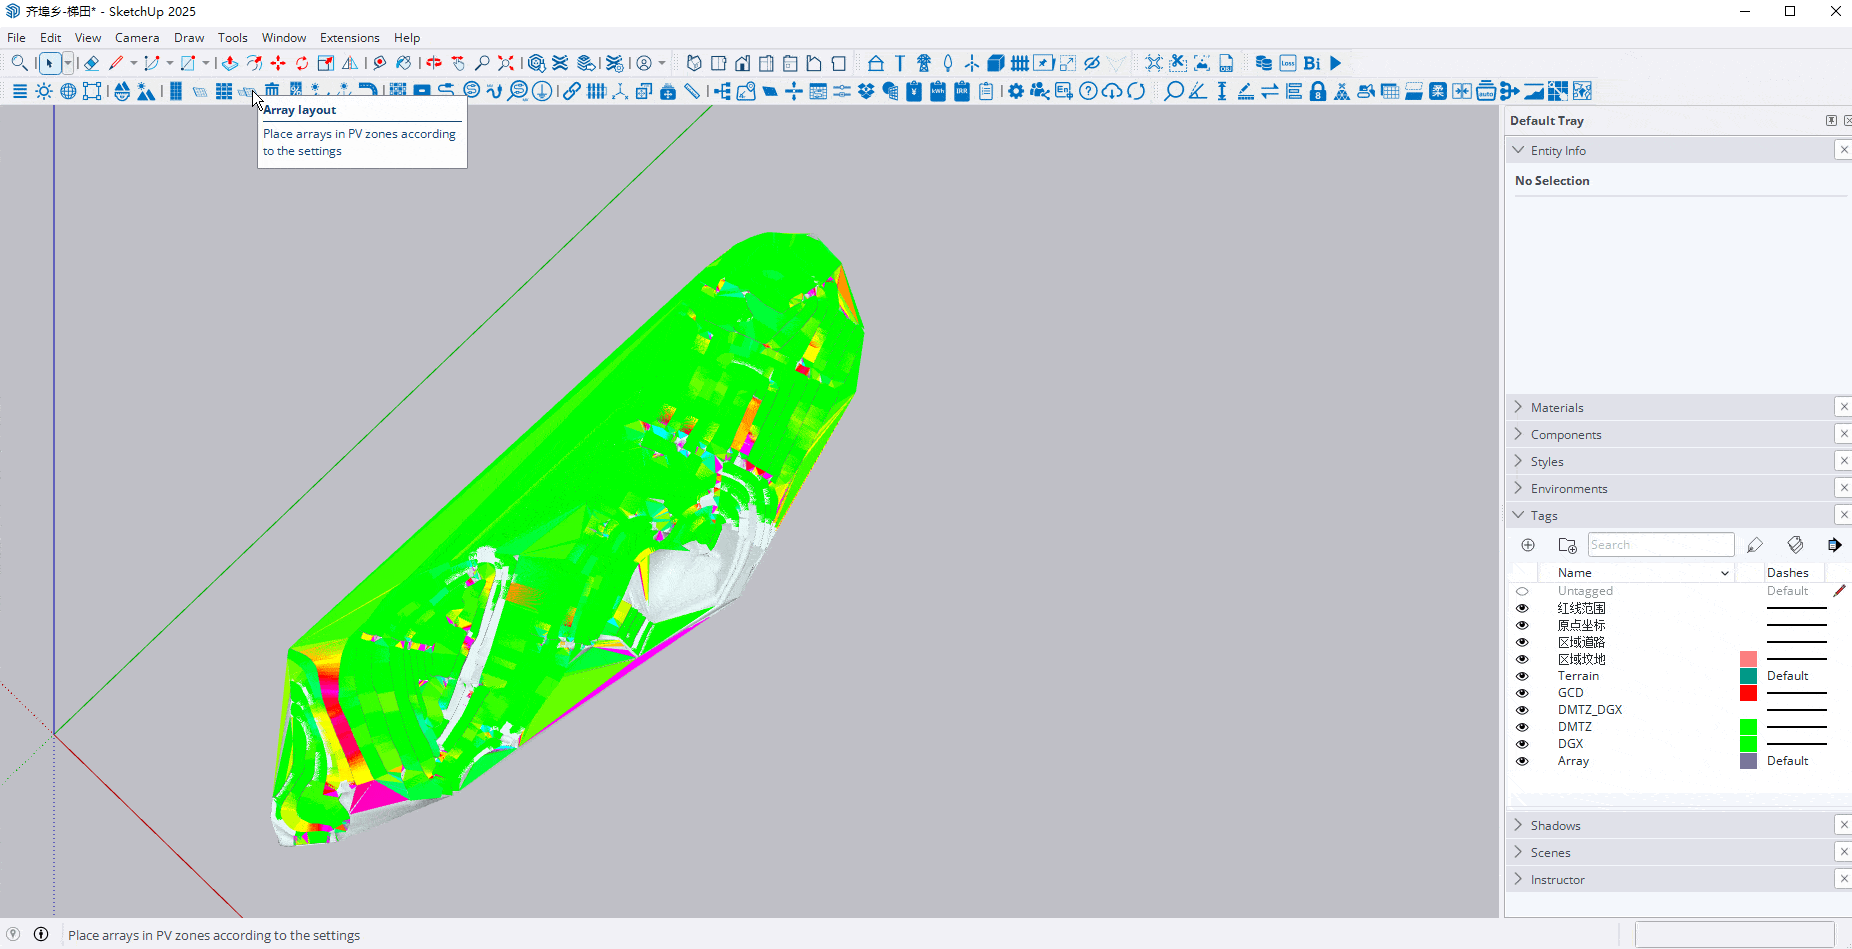Select the Eraser tool

click(x=91, y=63)
